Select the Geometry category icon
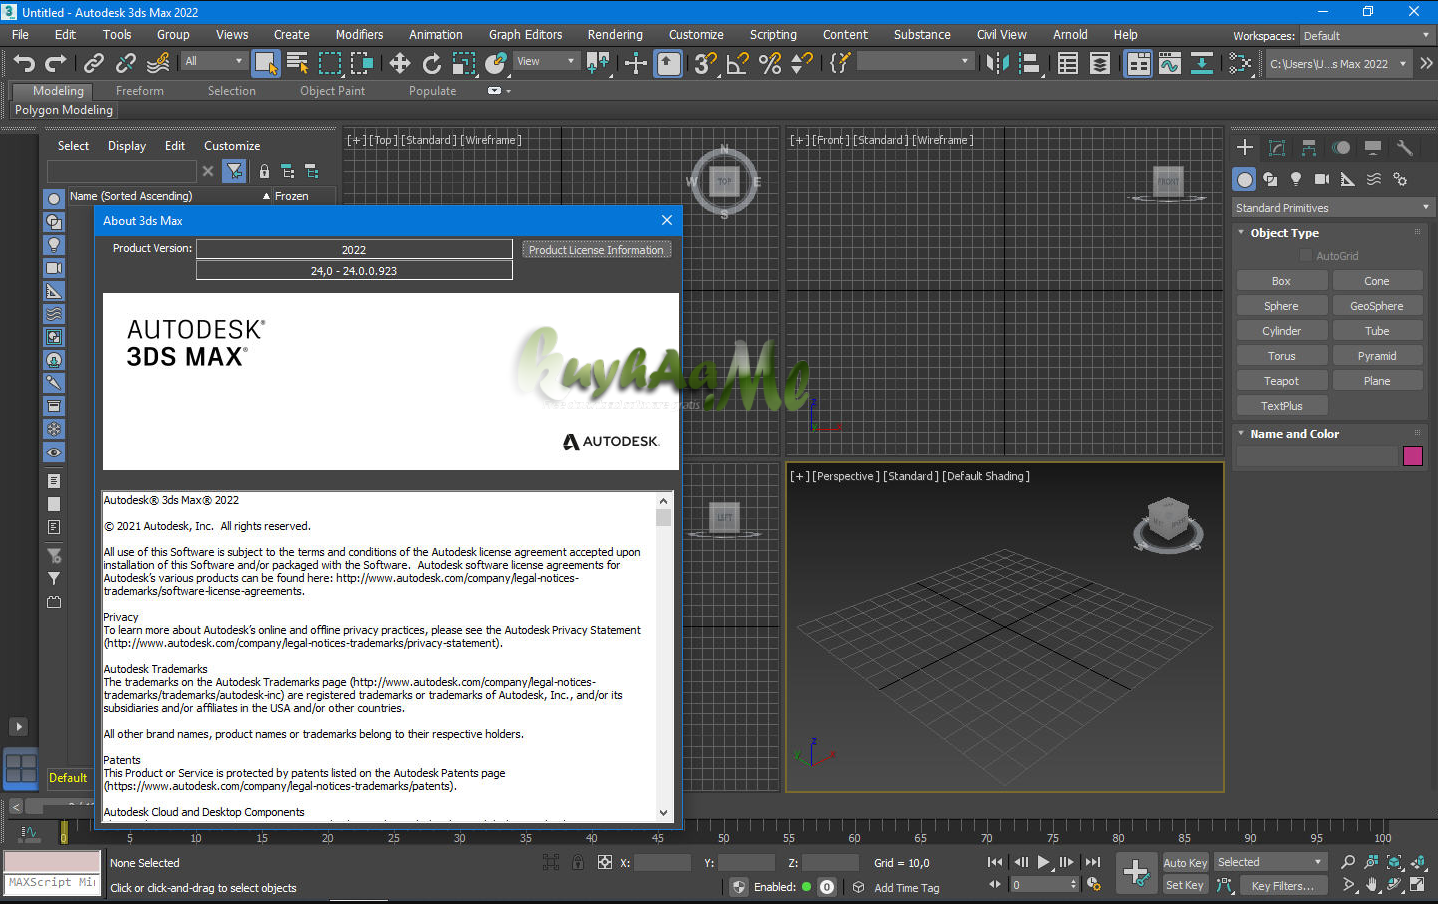1438x904 pixels. click(1244, 179)
